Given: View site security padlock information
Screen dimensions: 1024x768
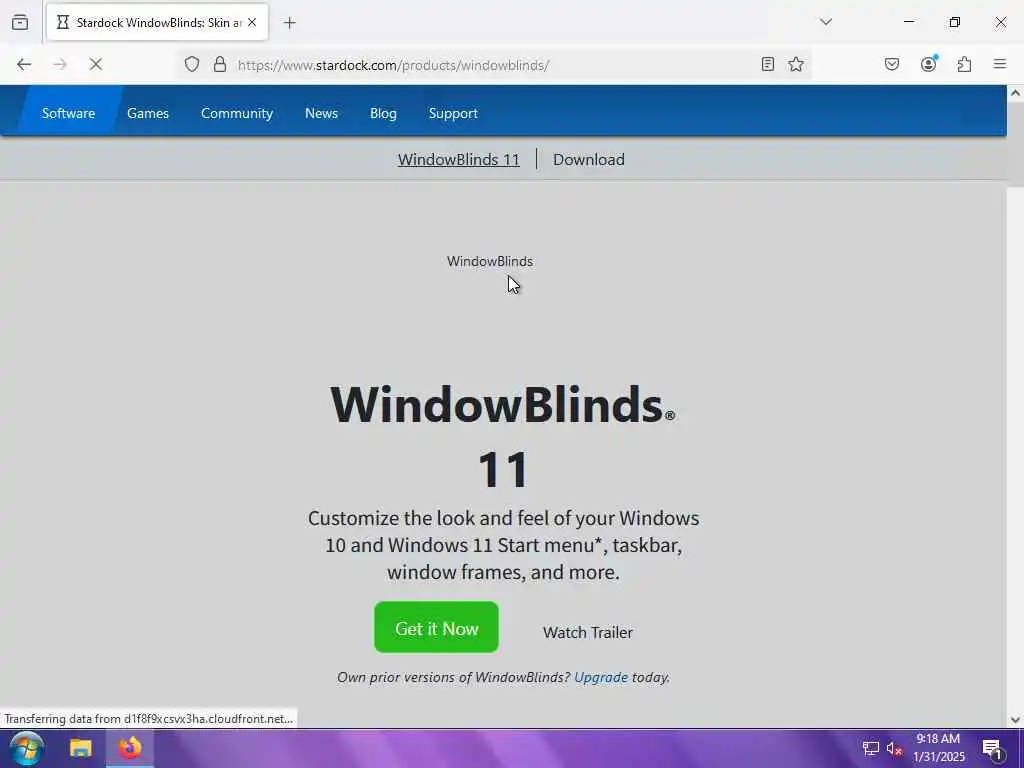Looking at the screenshot, I should [220, 64].
